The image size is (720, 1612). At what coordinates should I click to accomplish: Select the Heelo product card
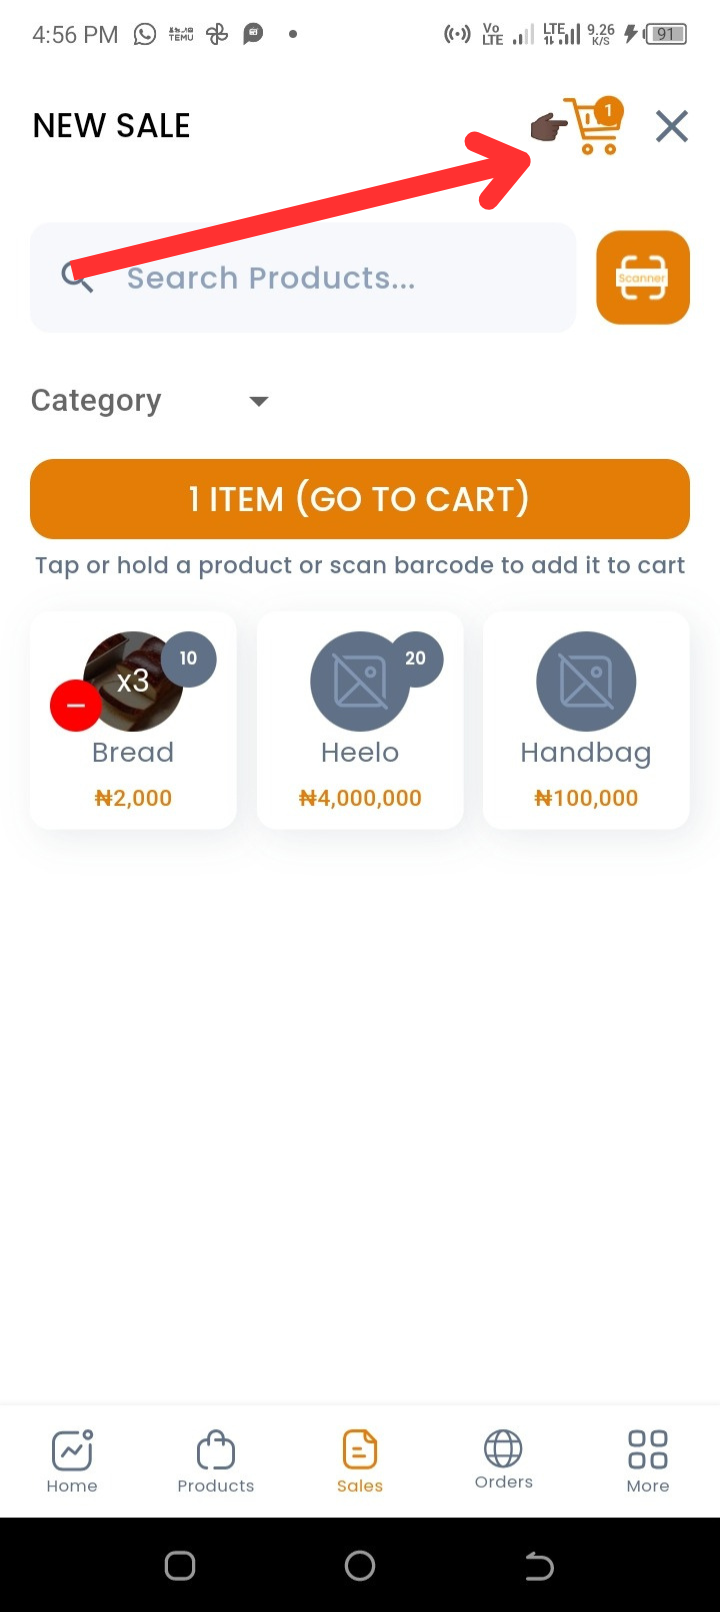(360, 720)
